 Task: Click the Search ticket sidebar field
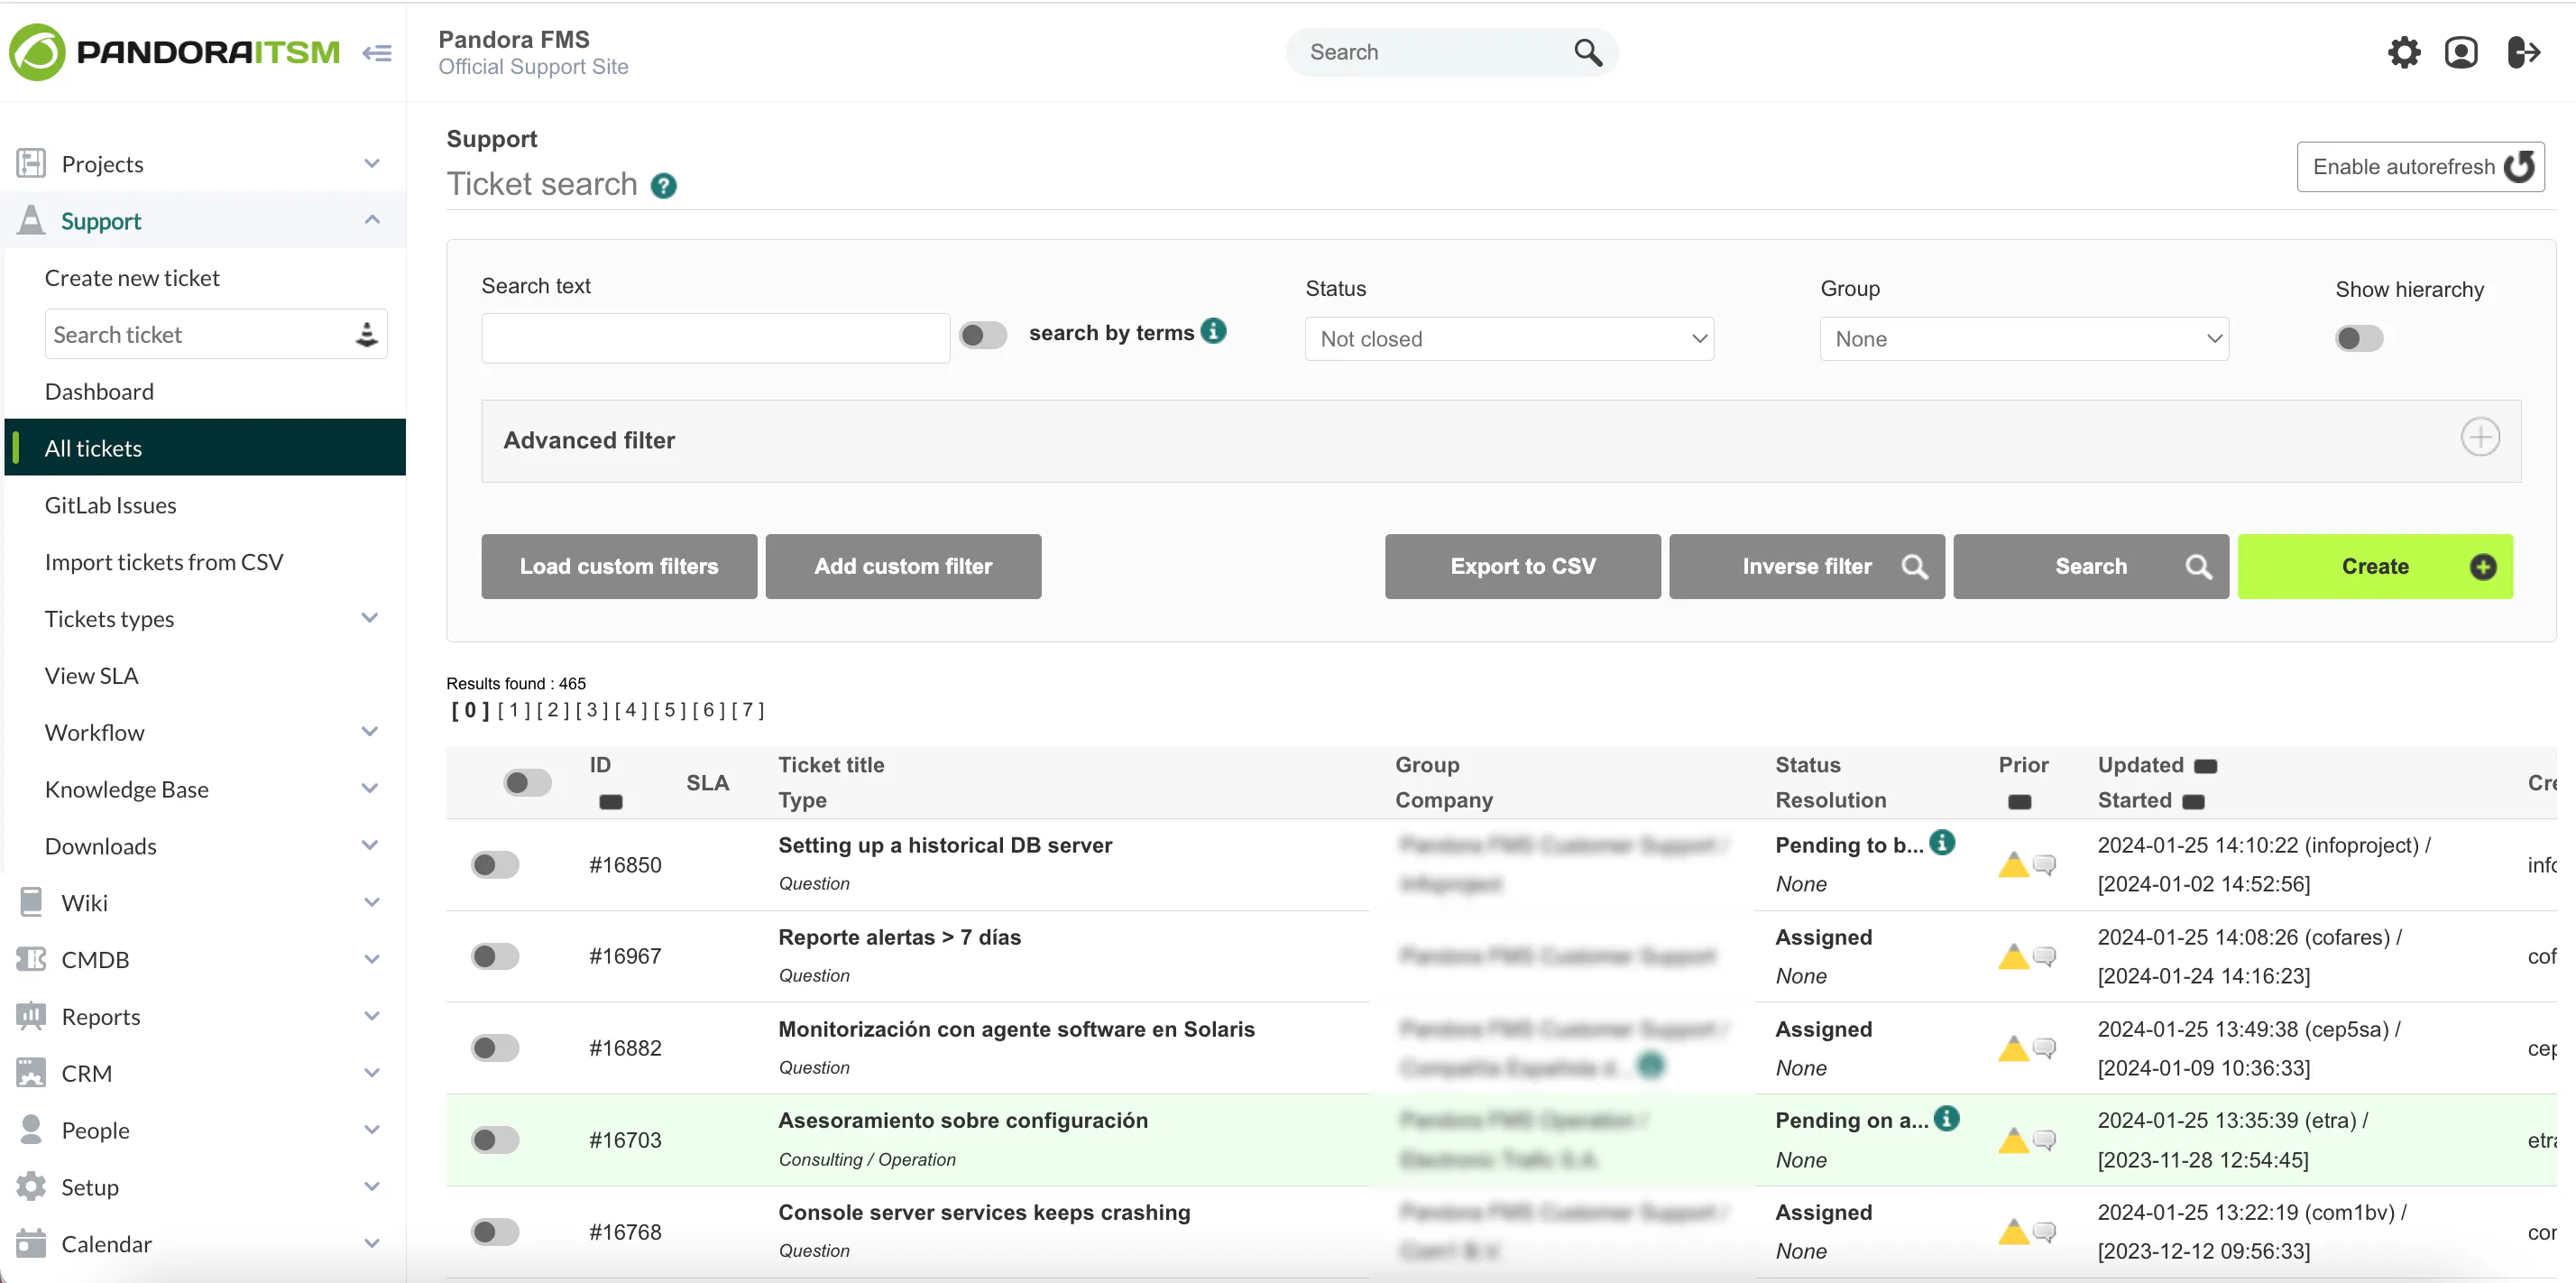click(215, 334)
